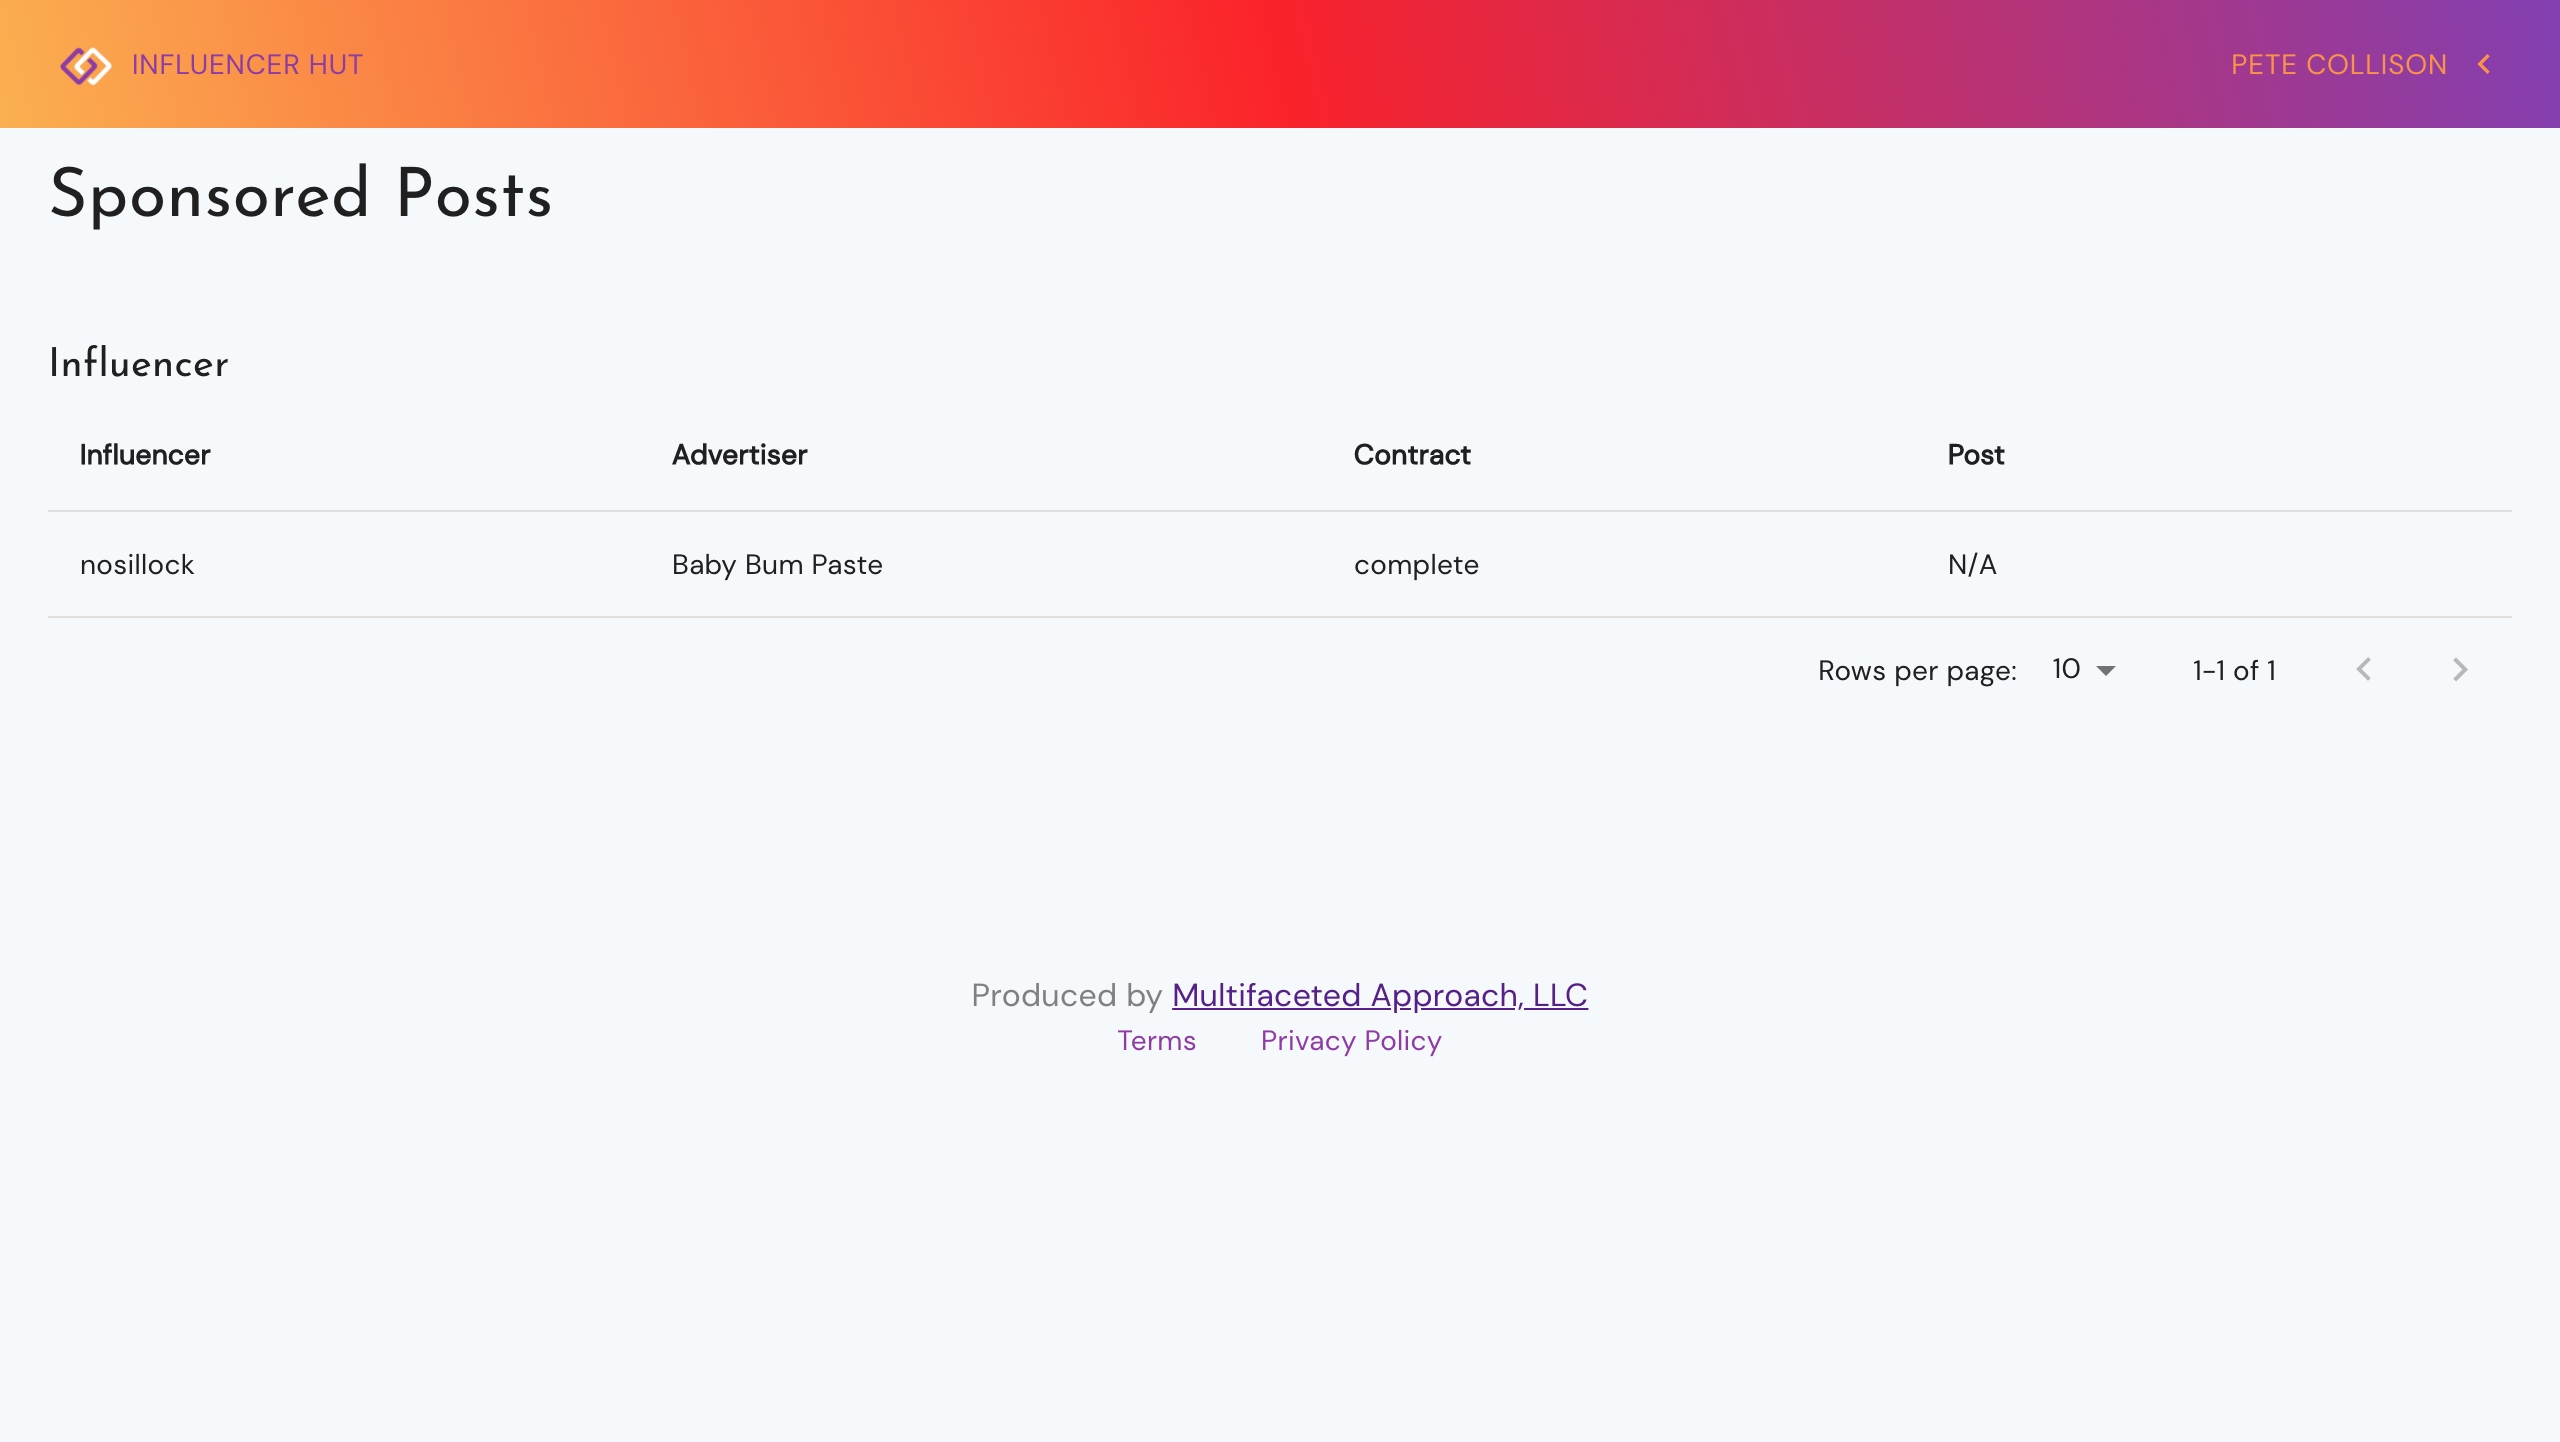Go to previous page arrow
2560x1442 pixels.
[x=2364, y=670]
